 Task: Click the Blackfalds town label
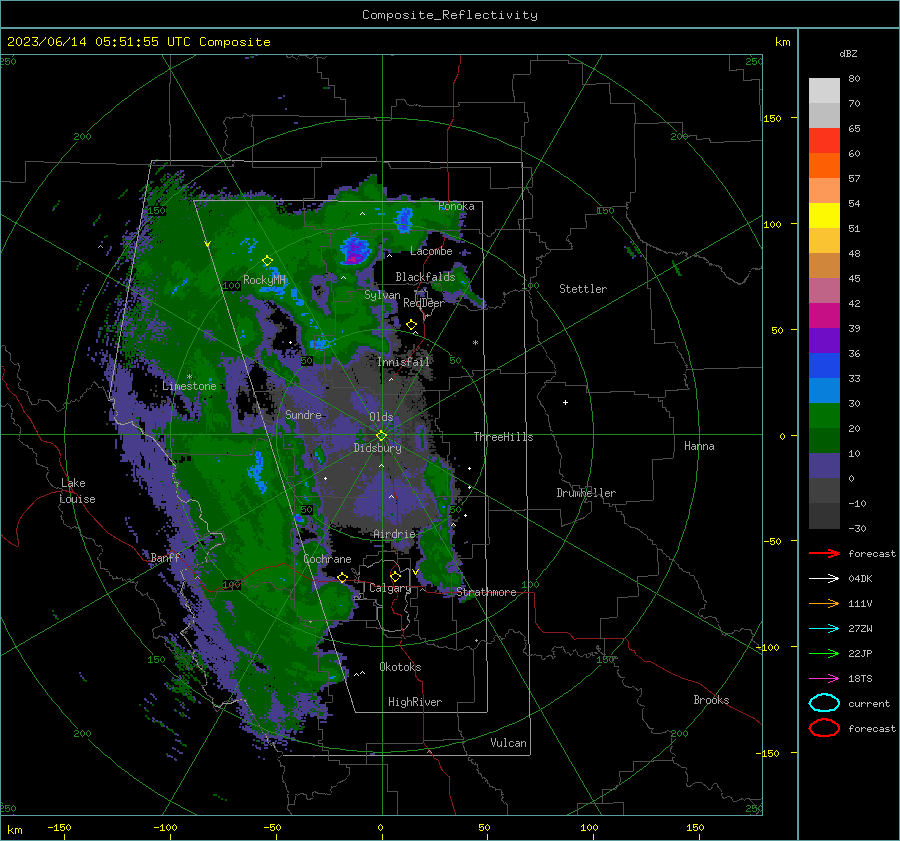[425, 277]
